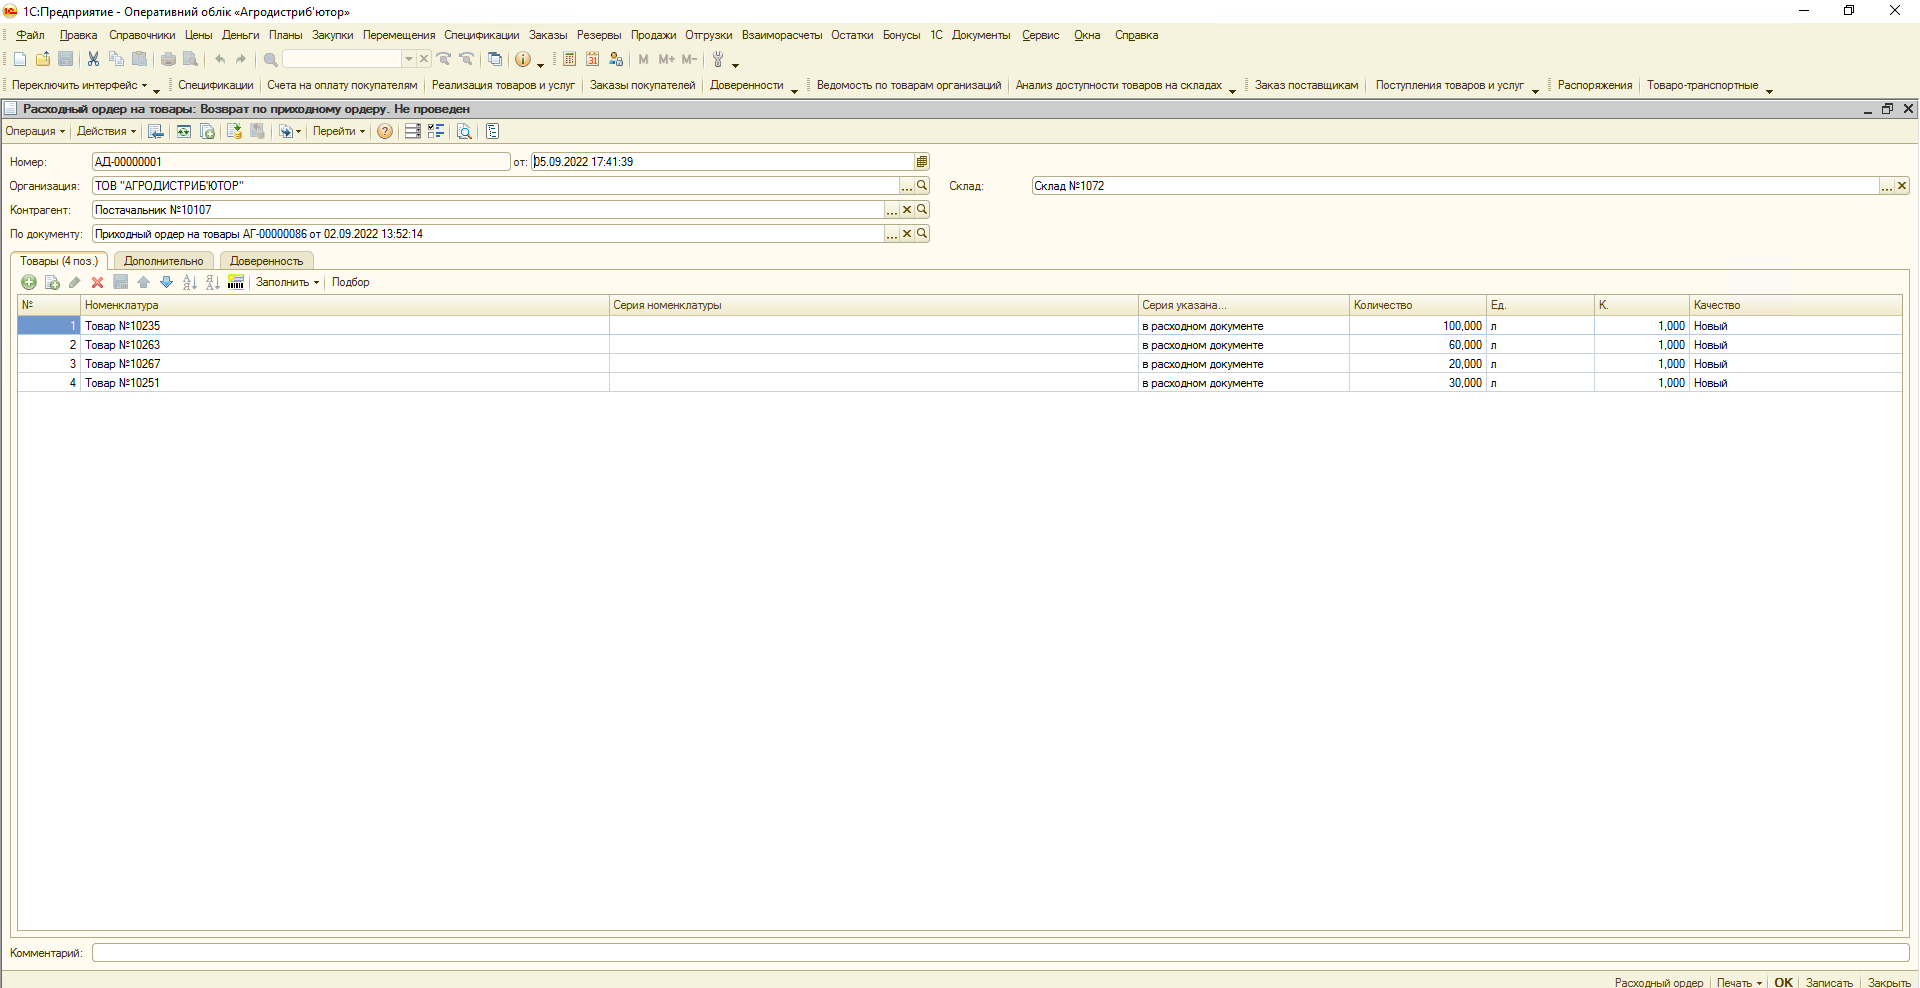Click the orange help question mark icon

385,132
